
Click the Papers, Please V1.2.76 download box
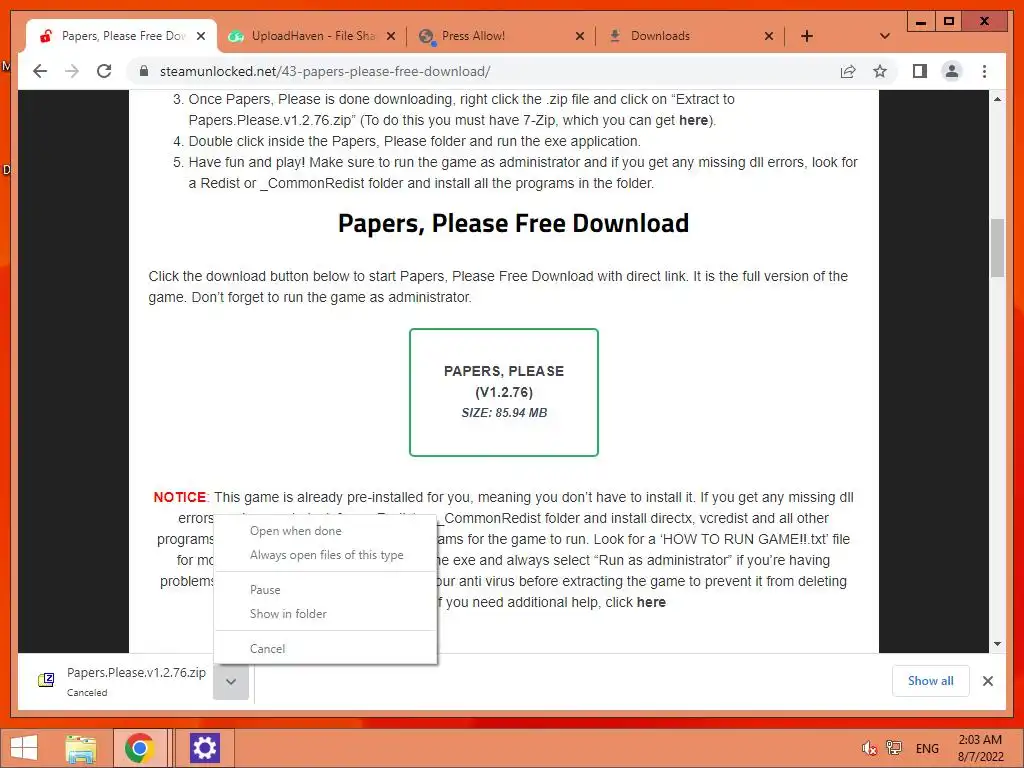tap(504, 392)
